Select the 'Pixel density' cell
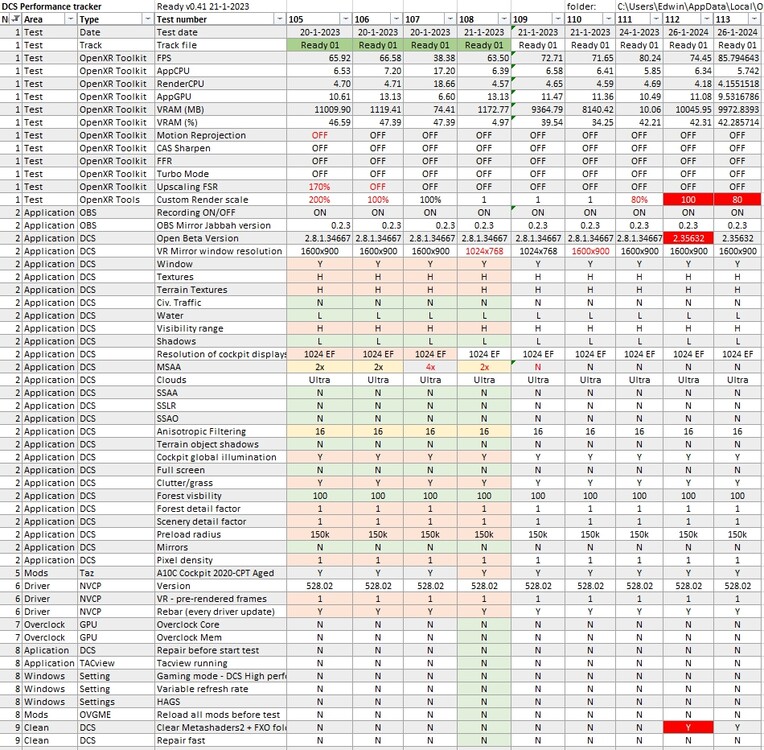Image resolution: width=764 pixels, height=750 pixels. point(220,560)
